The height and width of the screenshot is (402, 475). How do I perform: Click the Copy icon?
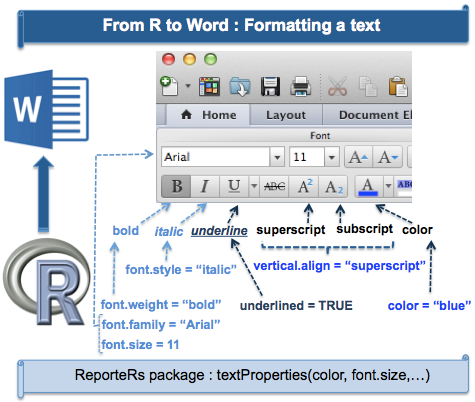368,86
